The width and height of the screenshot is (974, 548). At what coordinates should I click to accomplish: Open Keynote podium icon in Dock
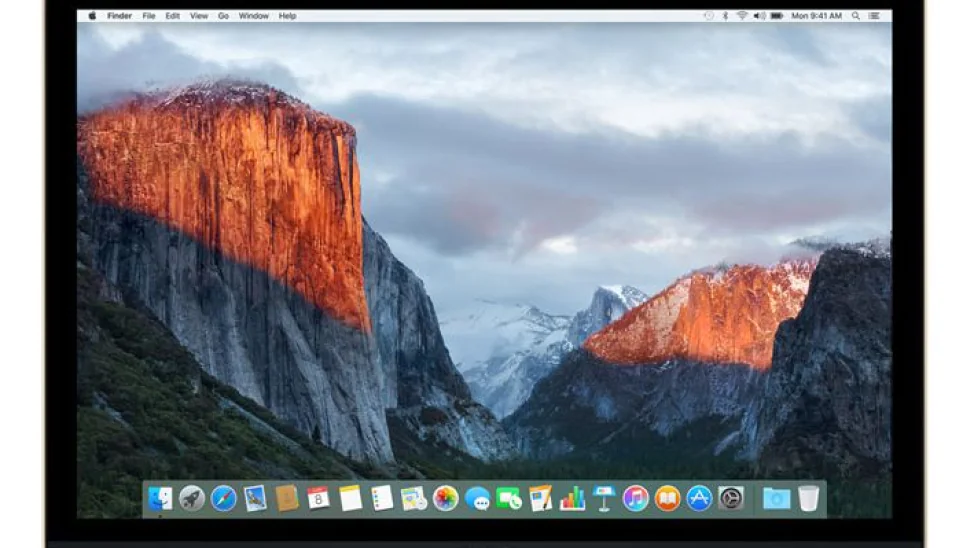tap(604, 498)
